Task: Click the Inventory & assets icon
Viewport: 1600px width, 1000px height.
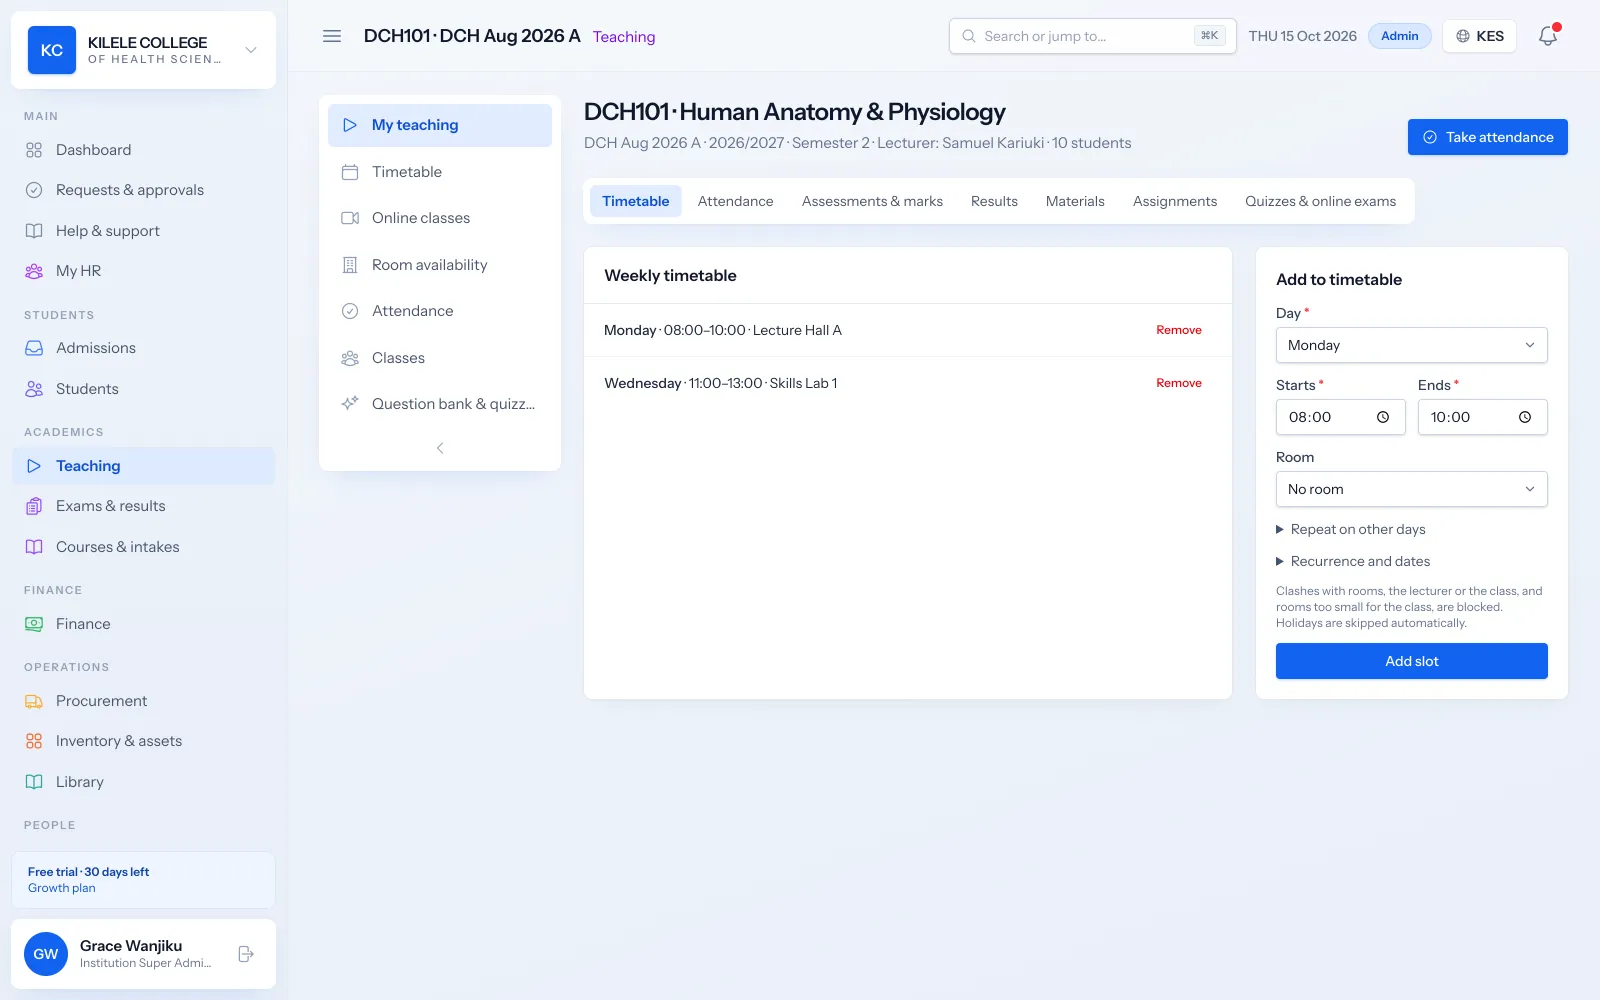Action: coord(34,741)
